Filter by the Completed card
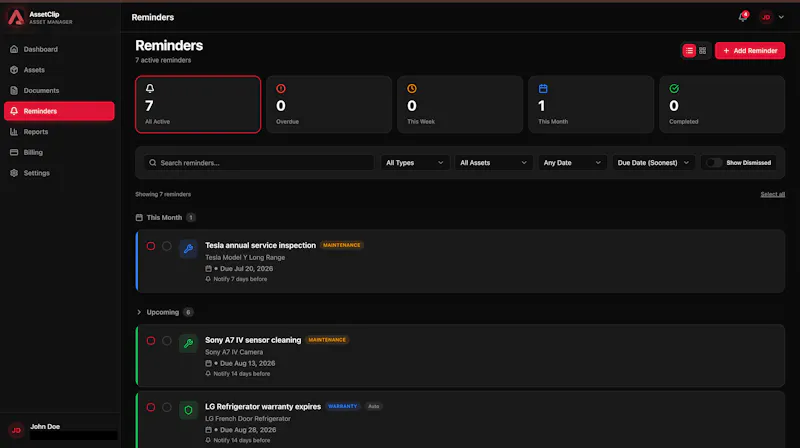The image size is (800, 448). pos(722,104)
